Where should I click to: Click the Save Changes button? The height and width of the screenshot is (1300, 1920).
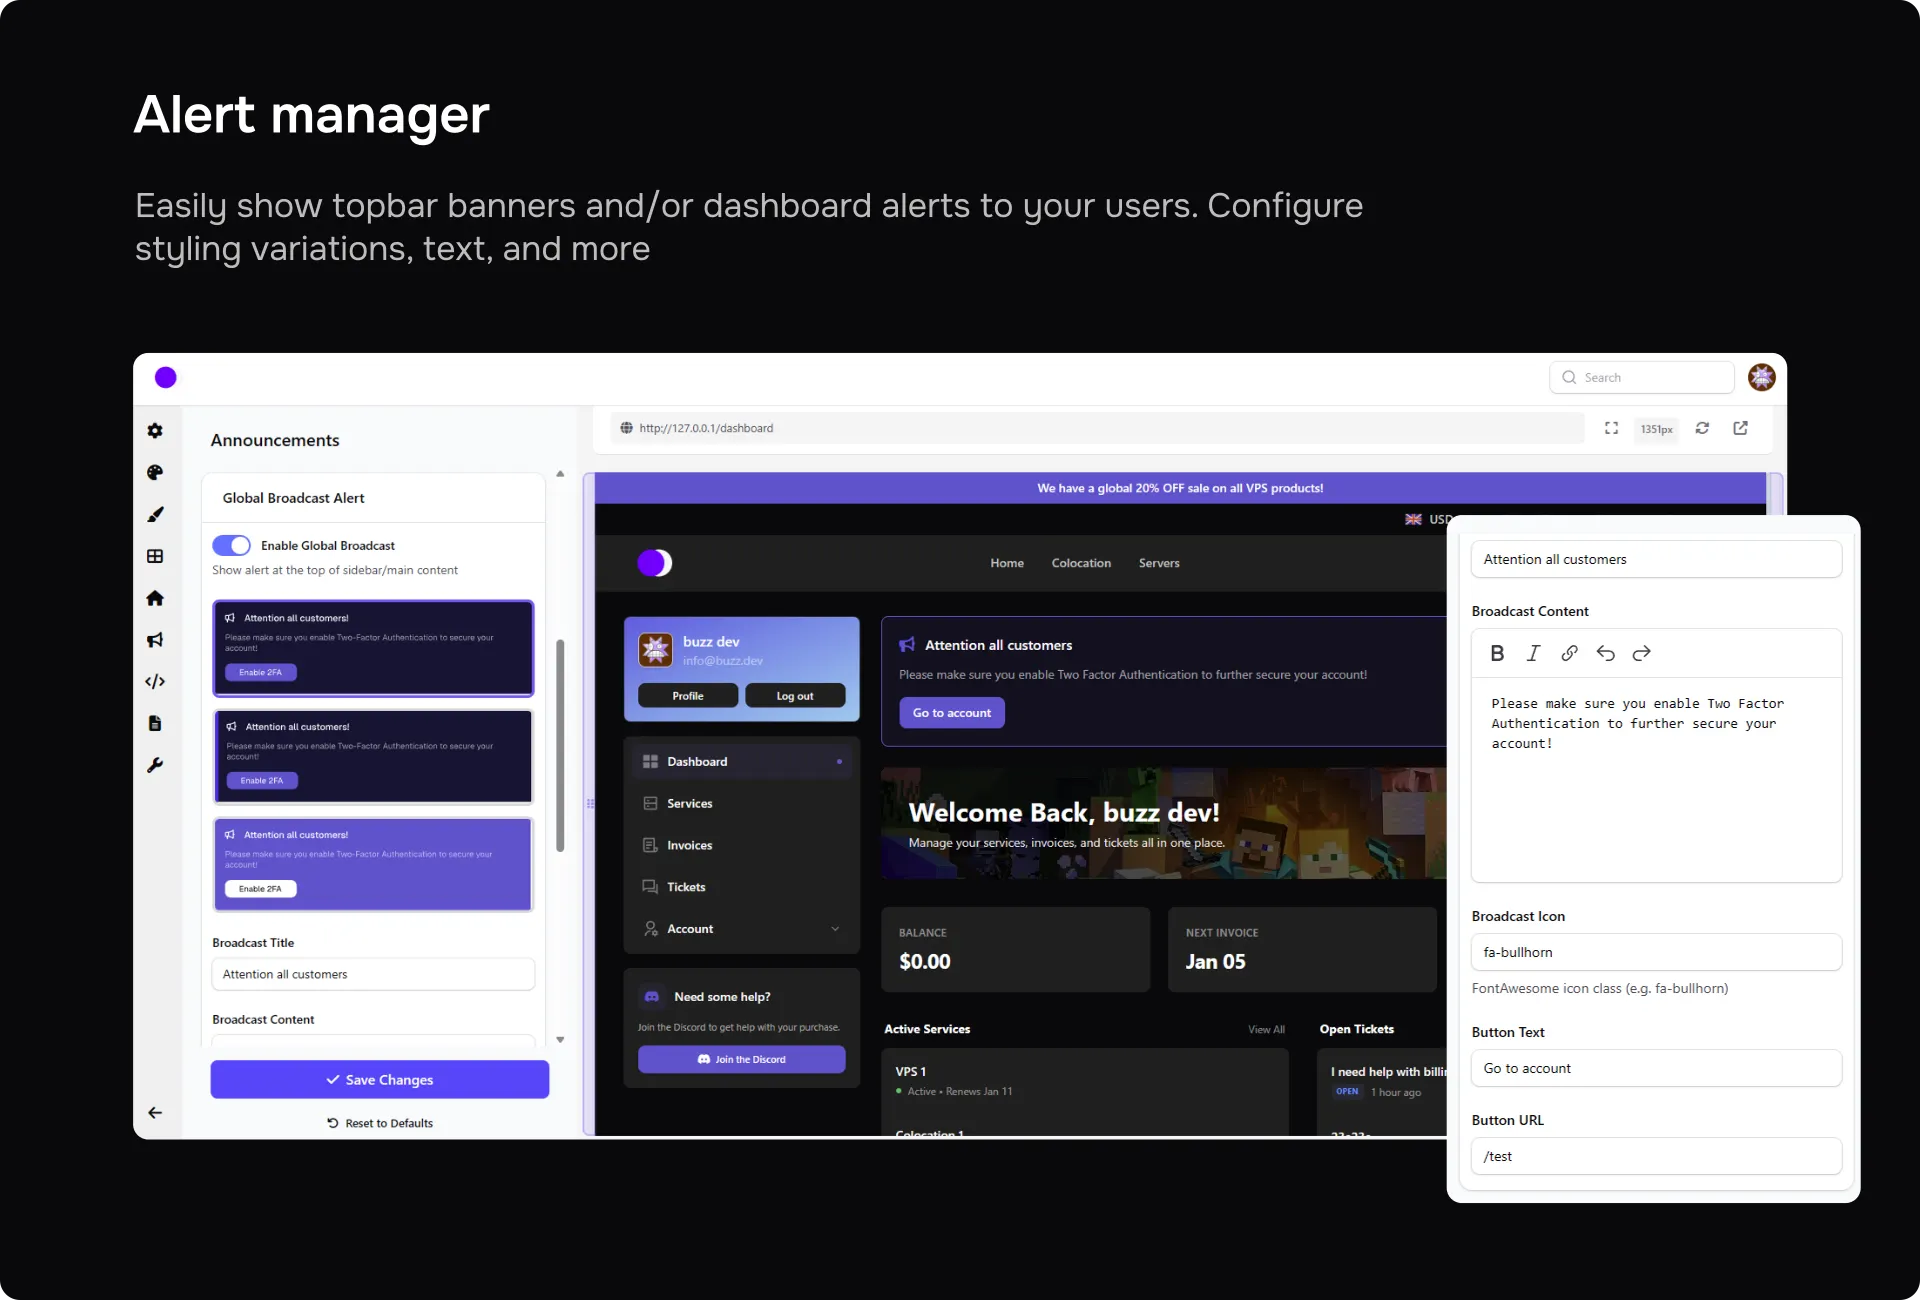pos(379,1080)
